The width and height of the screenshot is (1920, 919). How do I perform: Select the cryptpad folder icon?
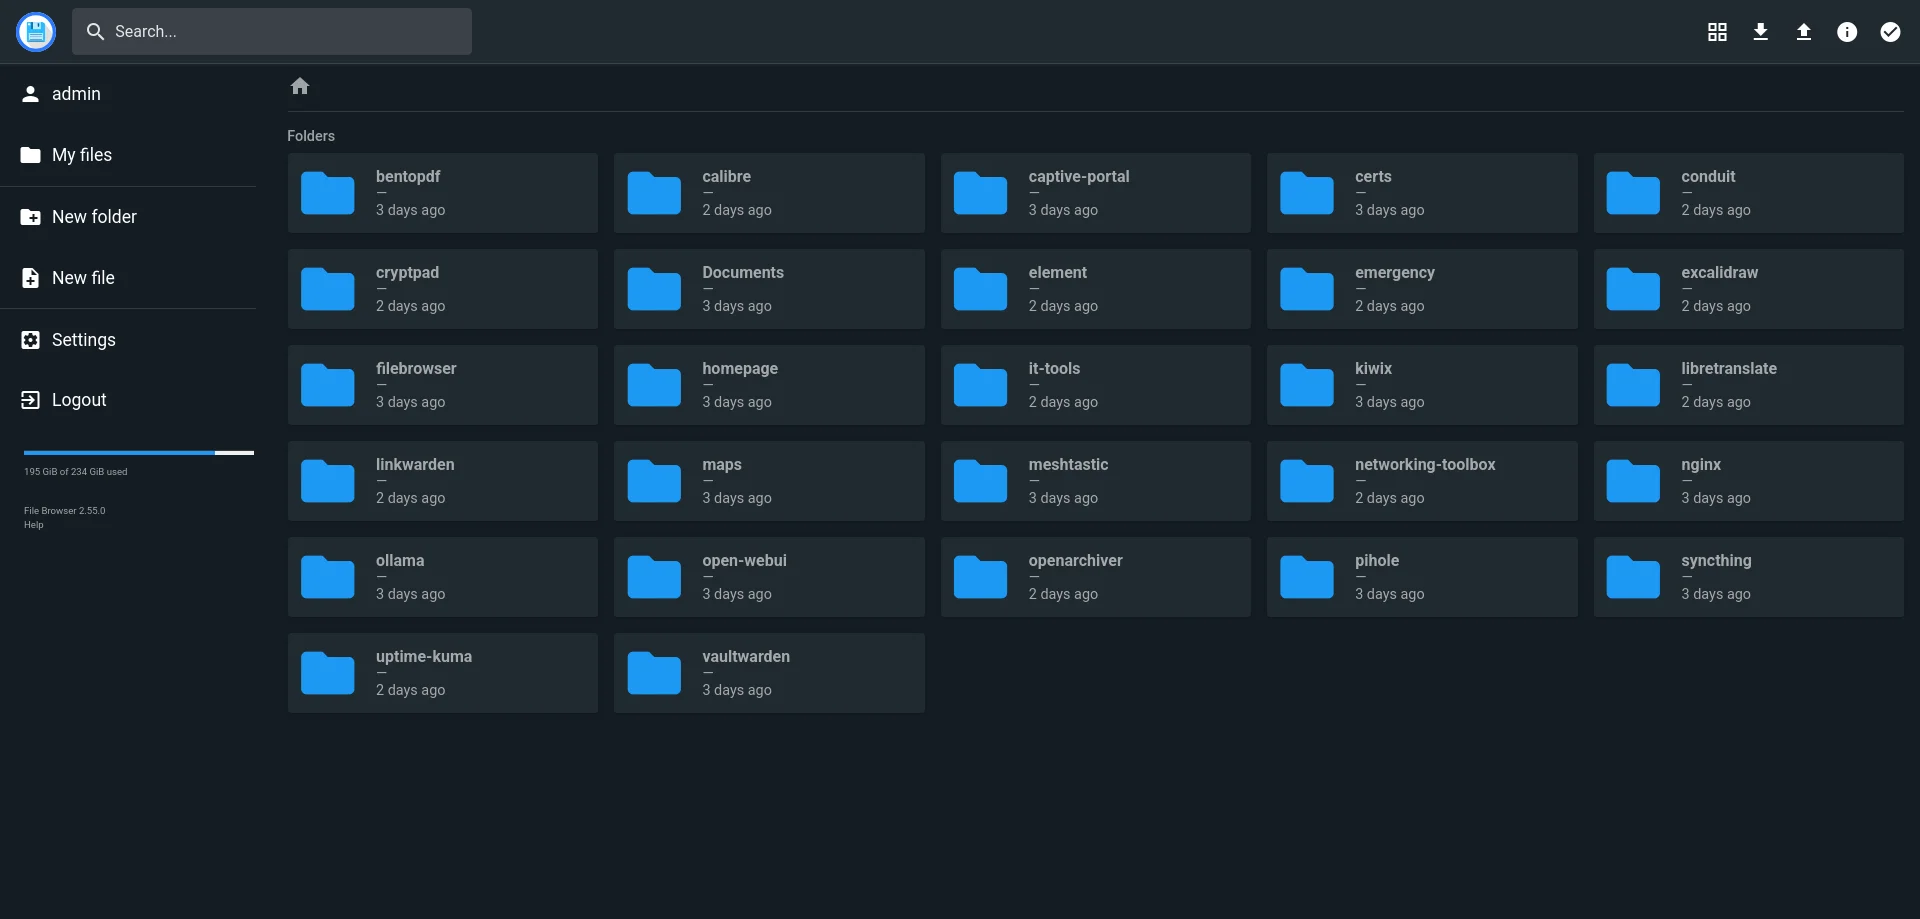[x=328, y=289]
